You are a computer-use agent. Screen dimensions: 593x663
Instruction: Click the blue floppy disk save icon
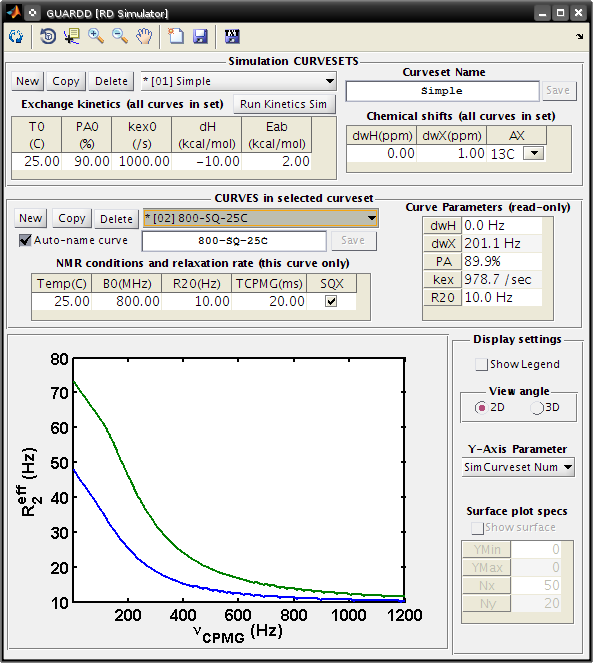click(x=200, y=36)
